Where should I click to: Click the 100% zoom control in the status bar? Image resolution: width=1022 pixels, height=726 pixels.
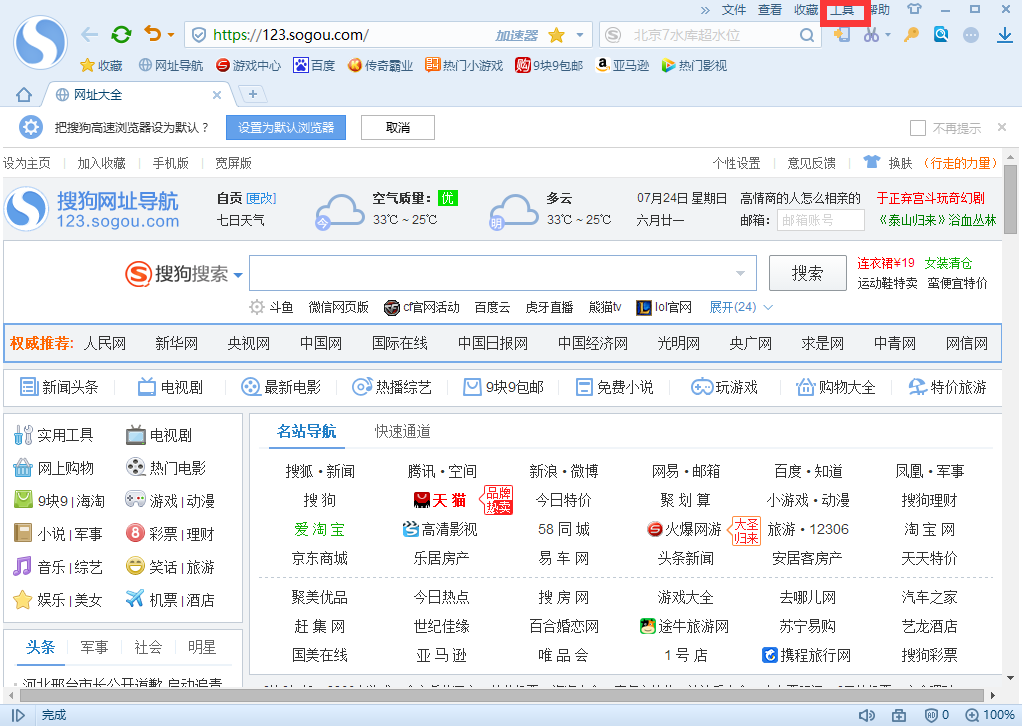989,715
